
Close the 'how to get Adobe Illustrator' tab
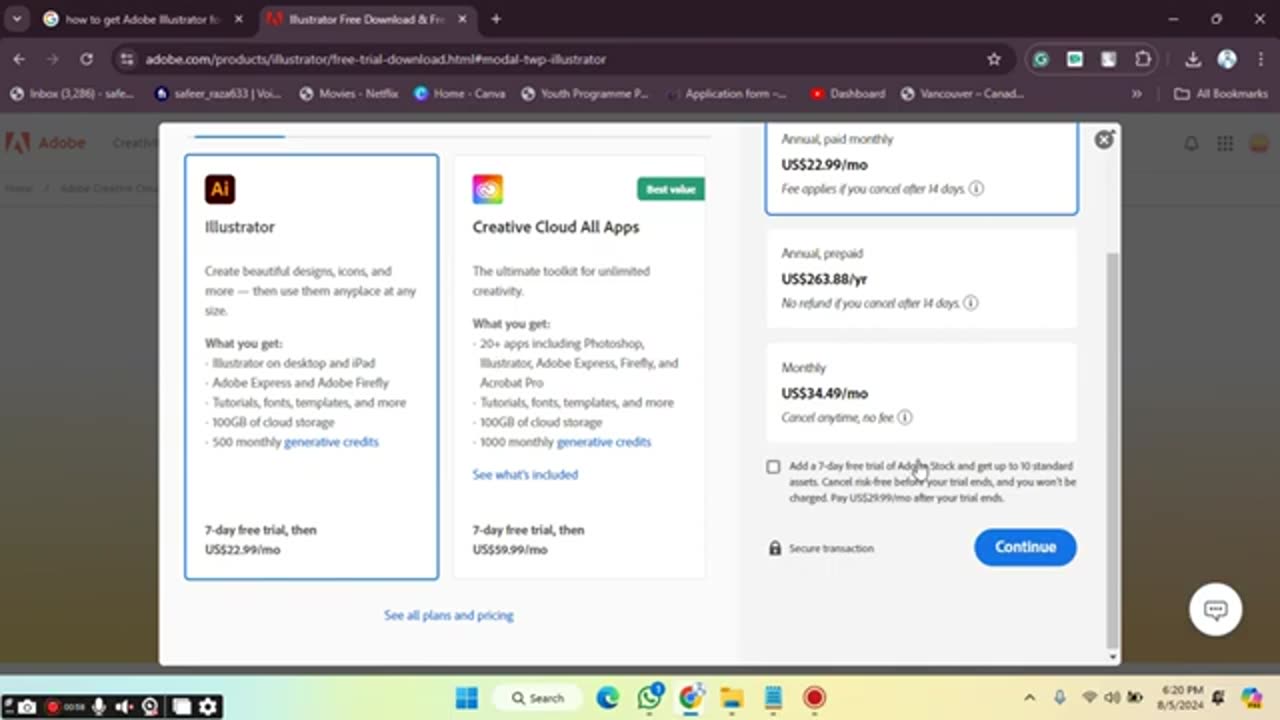click(x=241, y=19)
